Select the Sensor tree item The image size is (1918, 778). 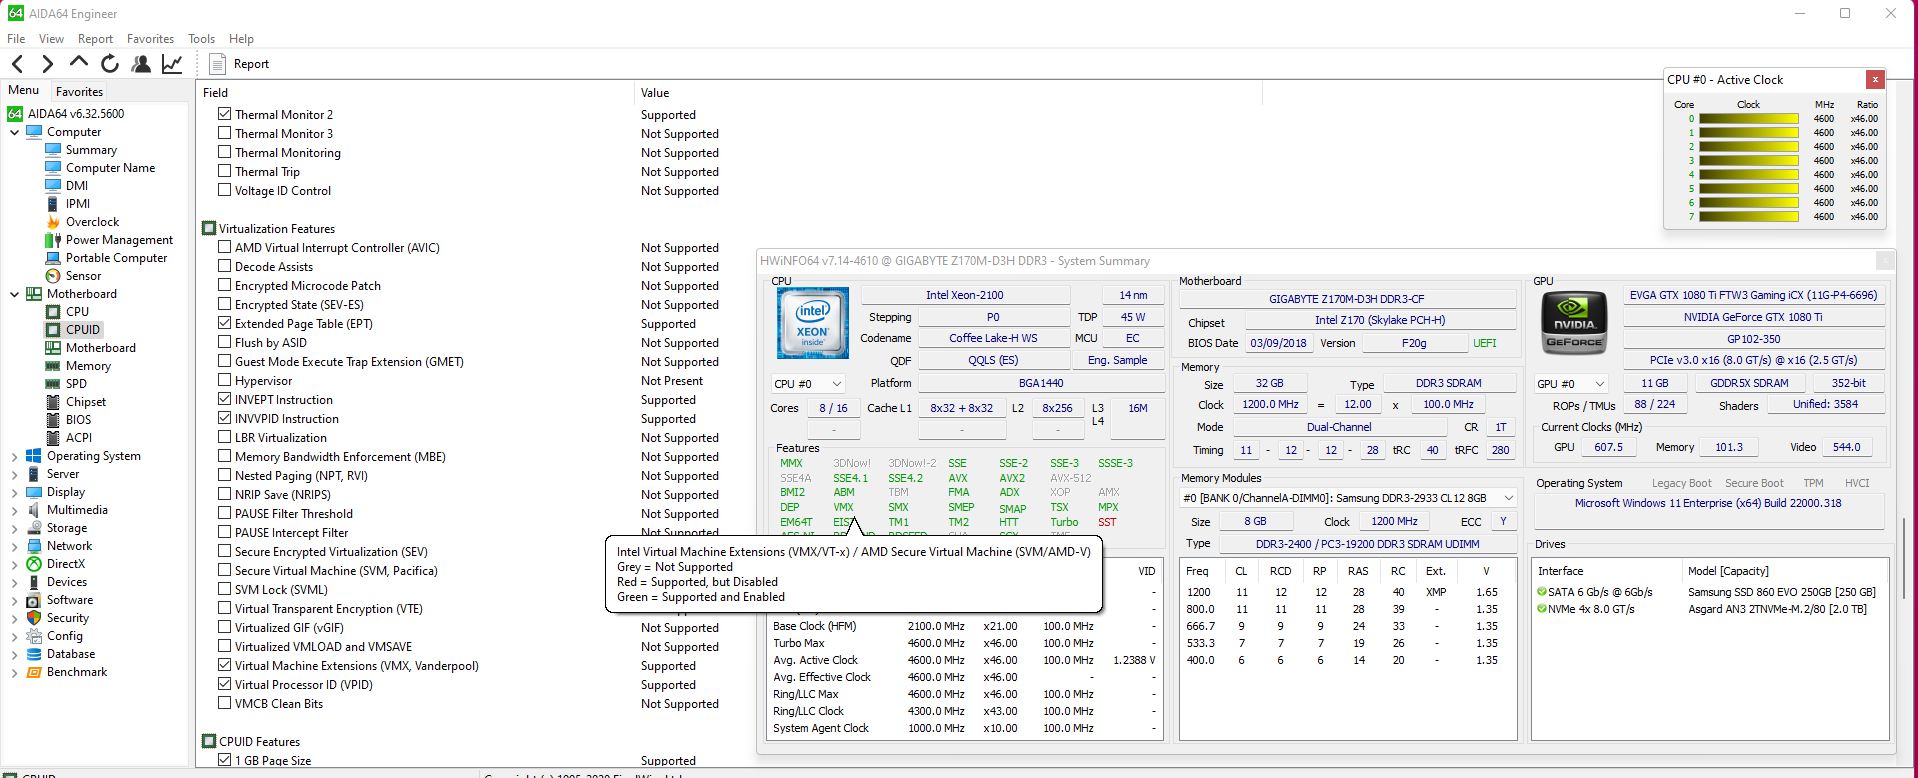click(83, 276)
